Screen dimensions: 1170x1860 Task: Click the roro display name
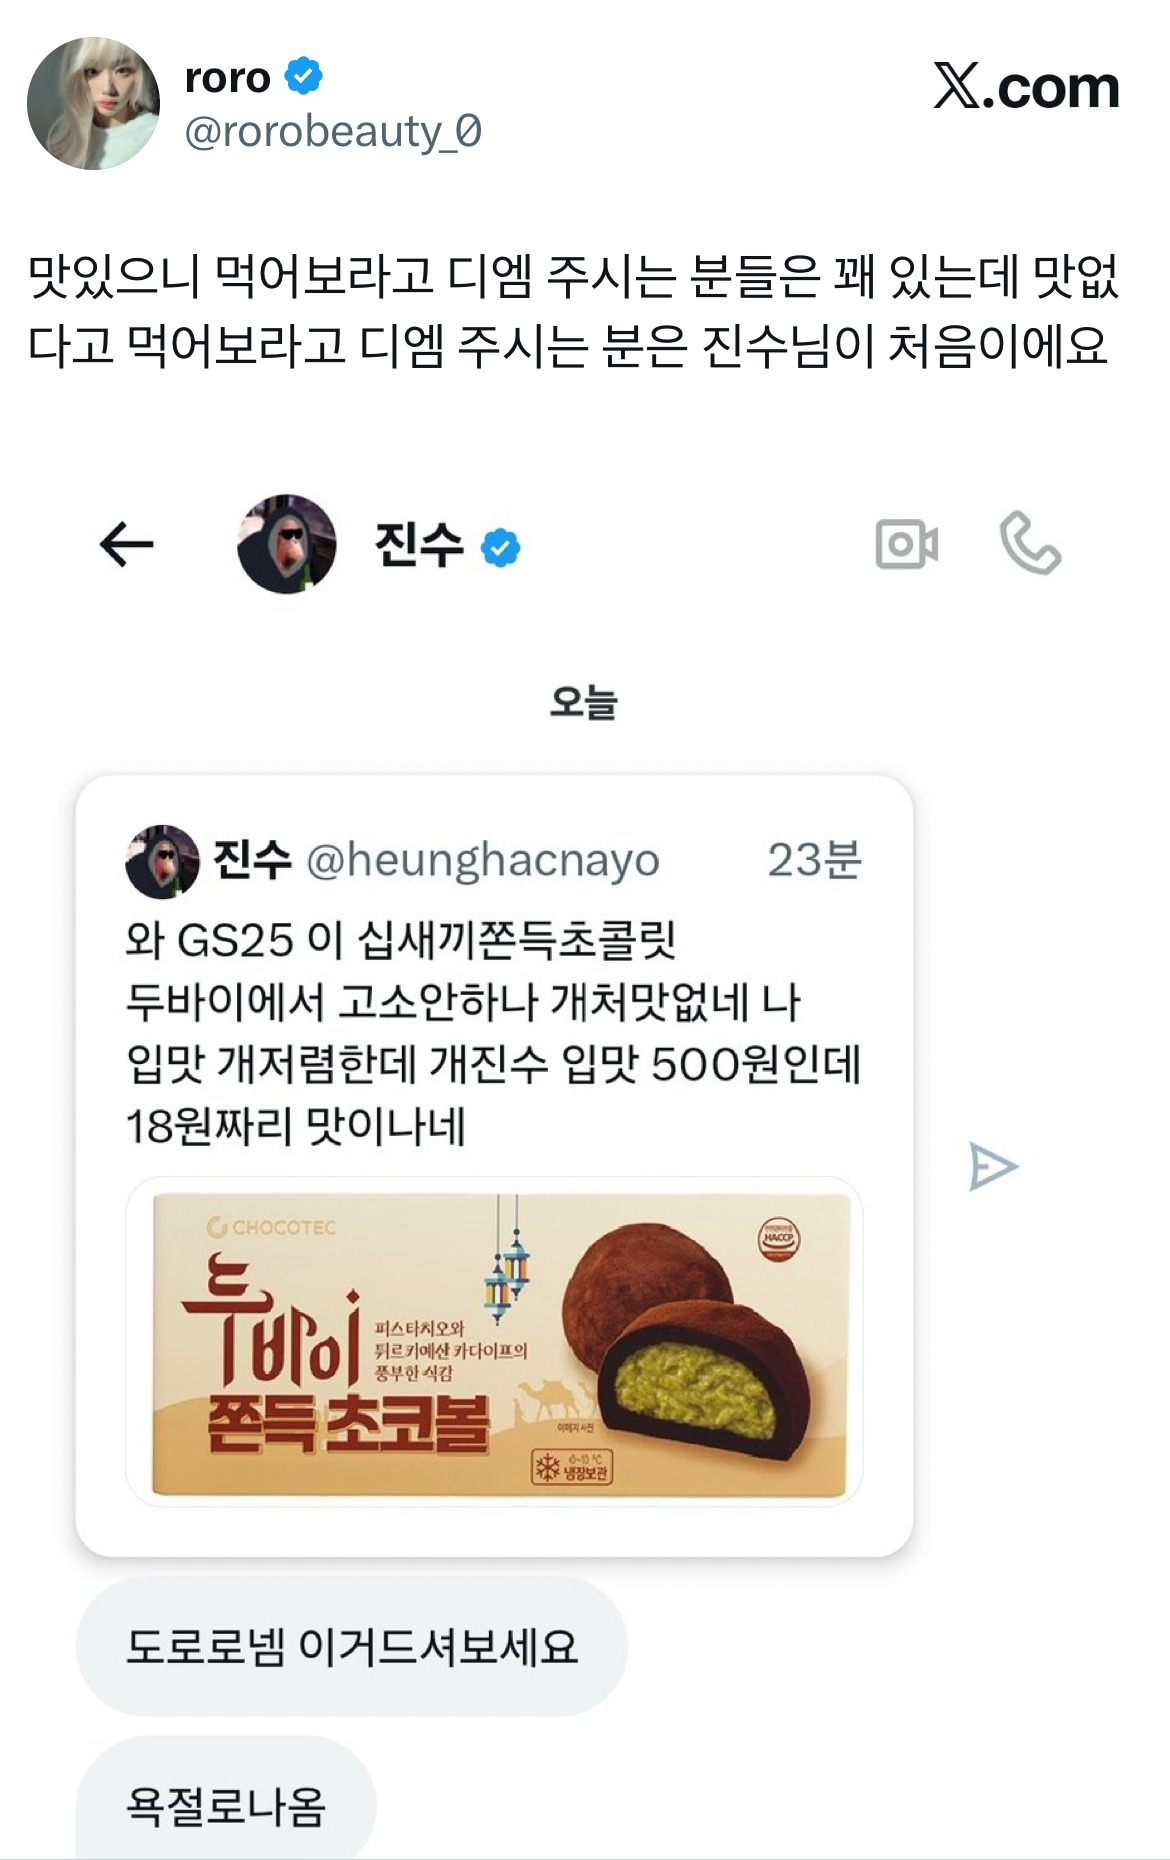[228, 77]
